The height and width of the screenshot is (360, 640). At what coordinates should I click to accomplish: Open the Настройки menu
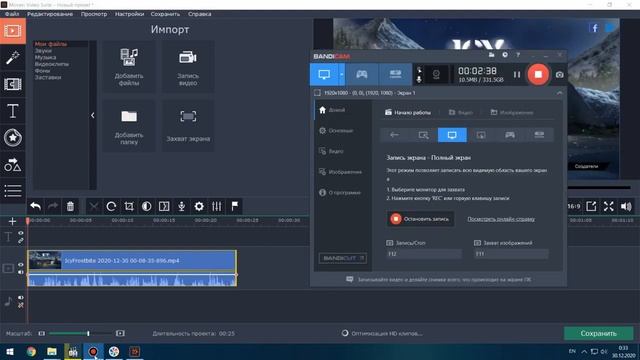click(x=129, y=14)
